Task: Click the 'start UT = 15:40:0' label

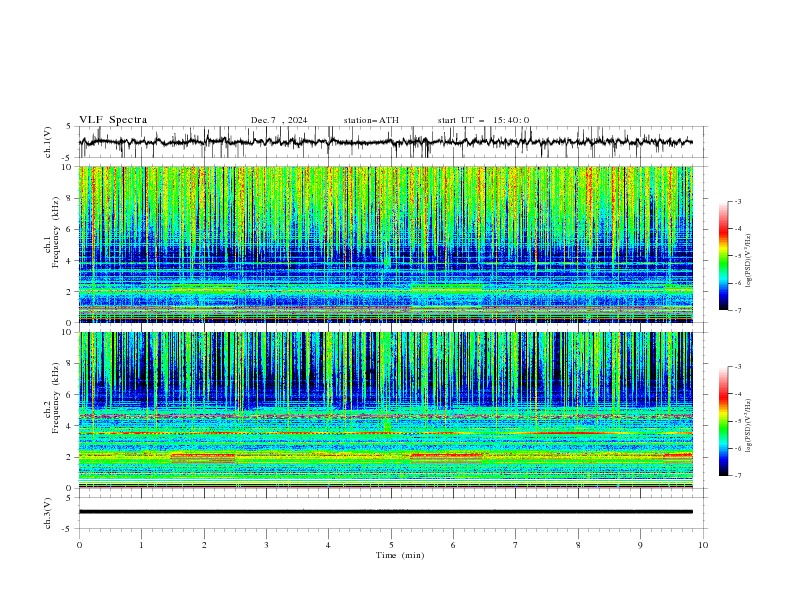Action: coord(483,120)
